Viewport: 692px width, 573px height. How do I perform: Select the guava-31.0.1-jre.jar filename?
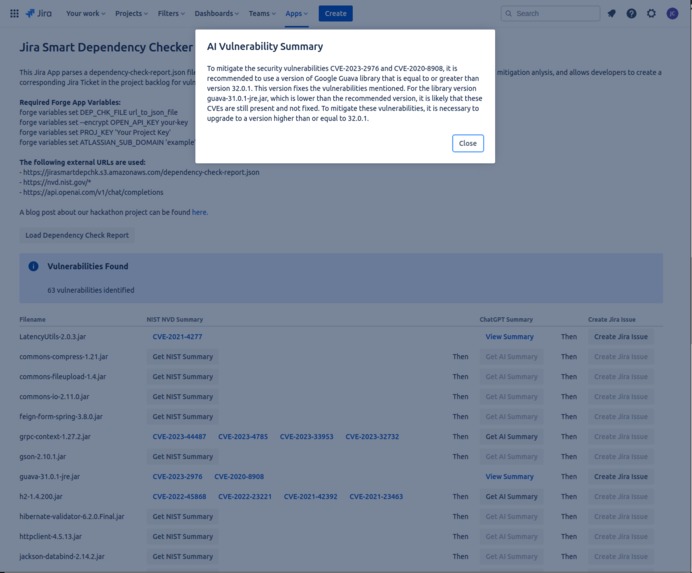coord(49,477)
